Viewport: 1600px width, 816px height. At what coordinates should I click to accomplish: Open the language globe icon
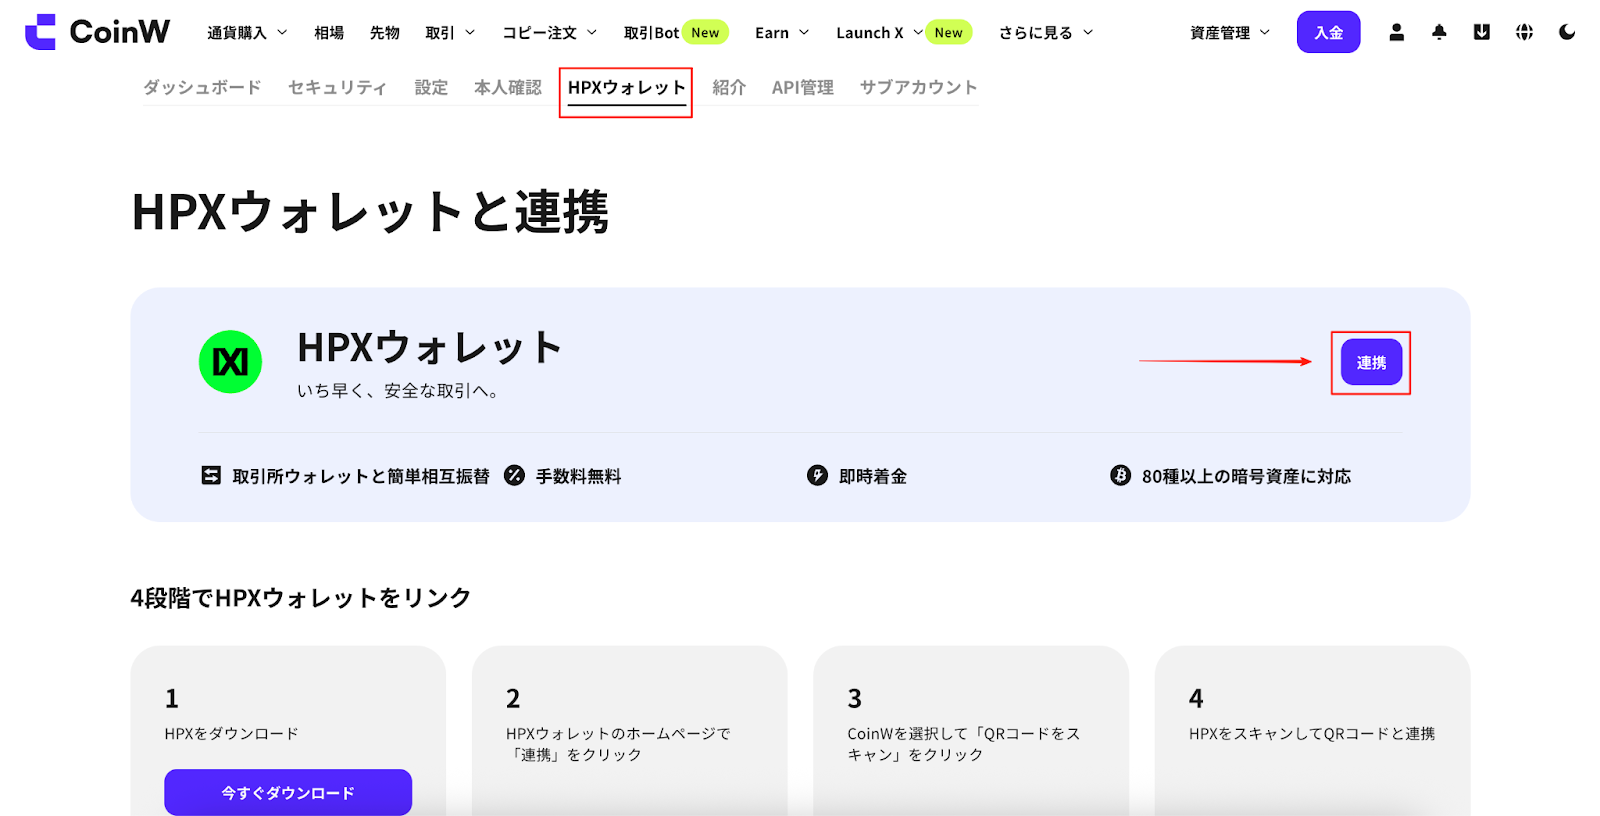[x=1524, y=32]
